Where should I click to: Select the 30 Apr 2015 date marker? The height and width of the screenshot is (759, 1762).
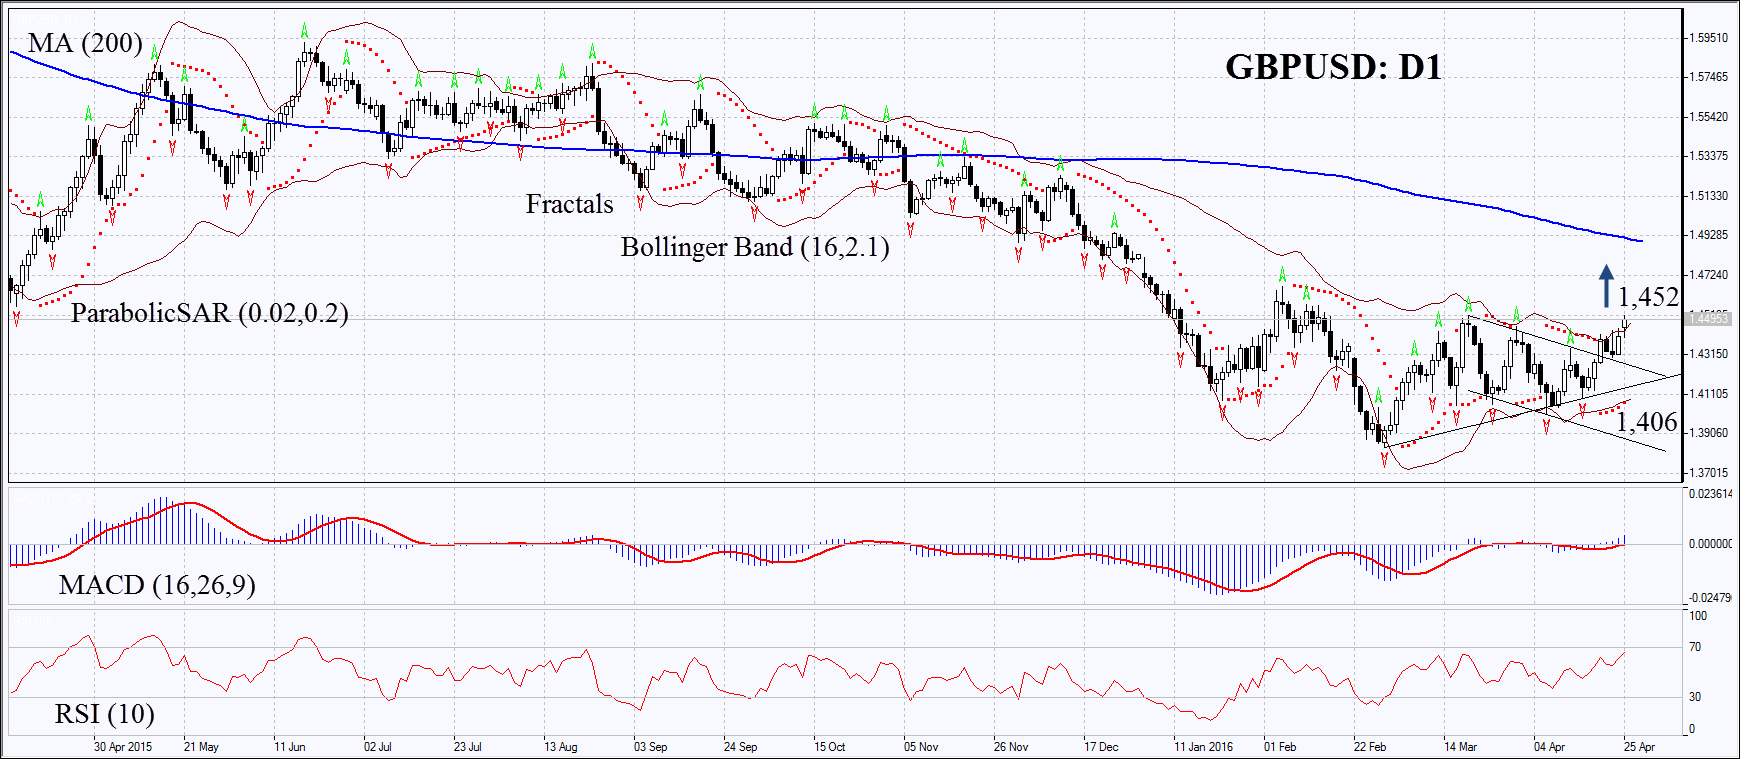click(123, 747)
